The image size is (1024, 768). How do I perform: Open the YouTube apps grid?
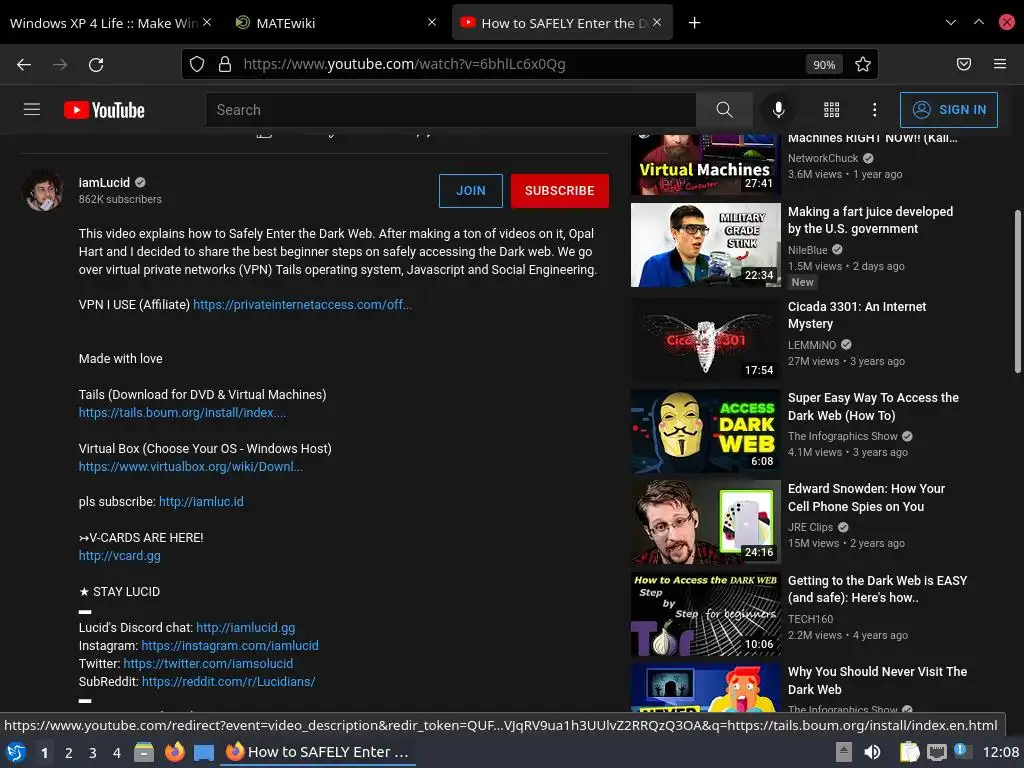tap(831, 110)
